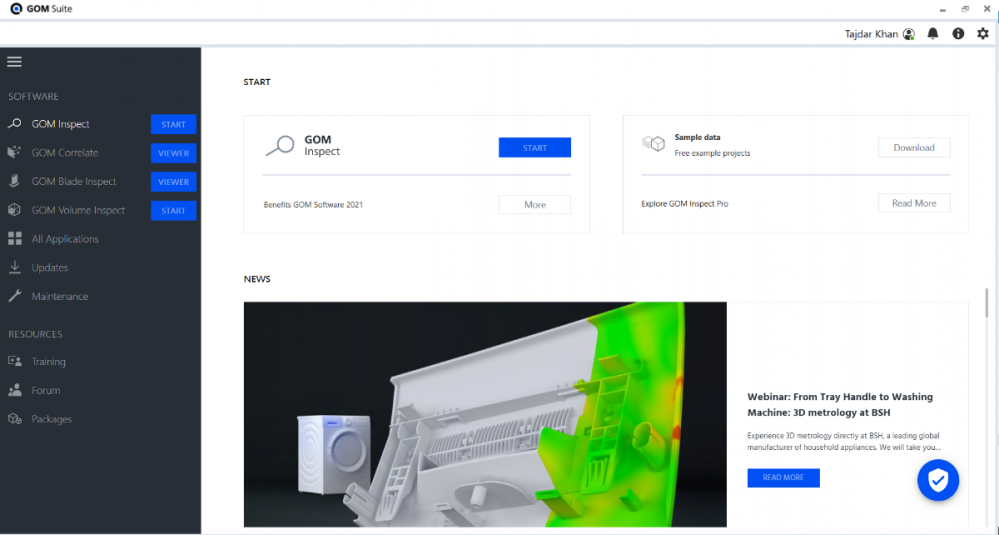Open Training resources
This screenshot has height=535, width=999.
click(48, 362)
